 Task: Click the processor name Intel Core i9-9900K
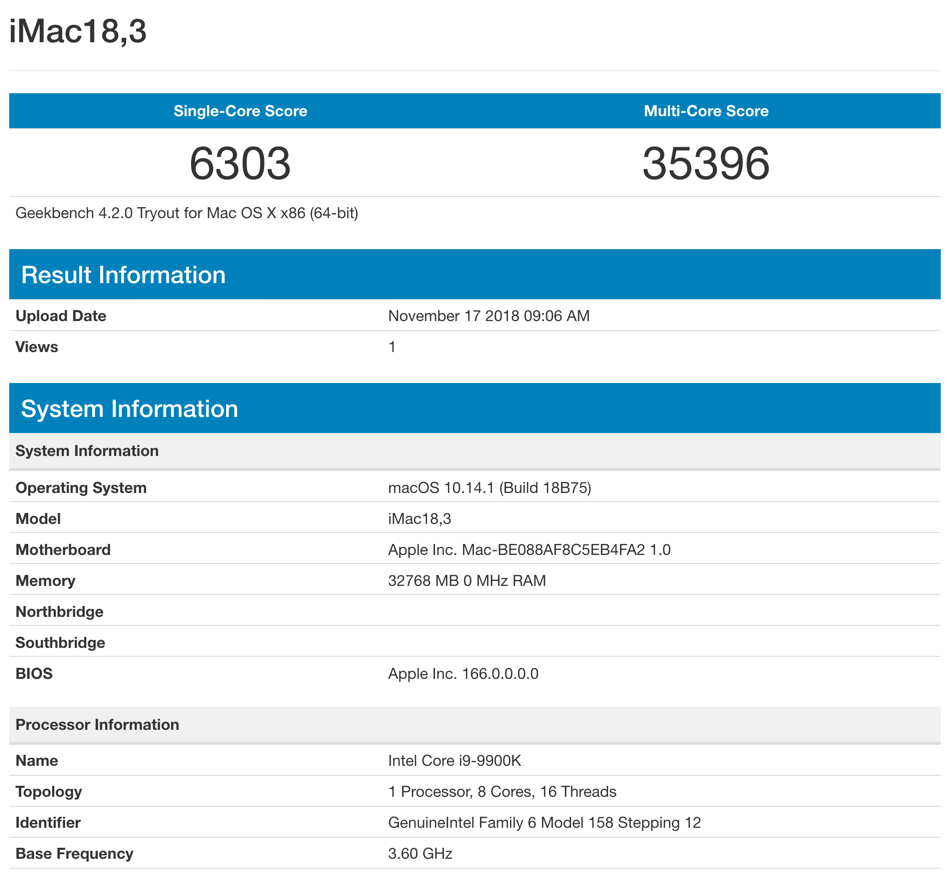[454, 761]
